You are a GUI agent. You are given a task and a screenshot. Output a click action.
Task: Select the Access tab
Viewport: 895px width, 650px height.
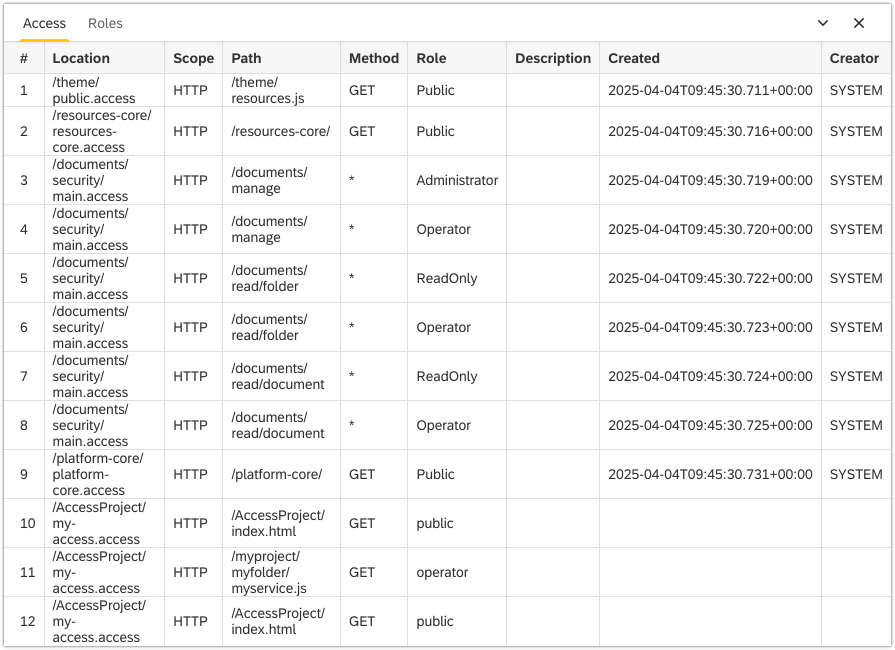[x=45, y=23]
